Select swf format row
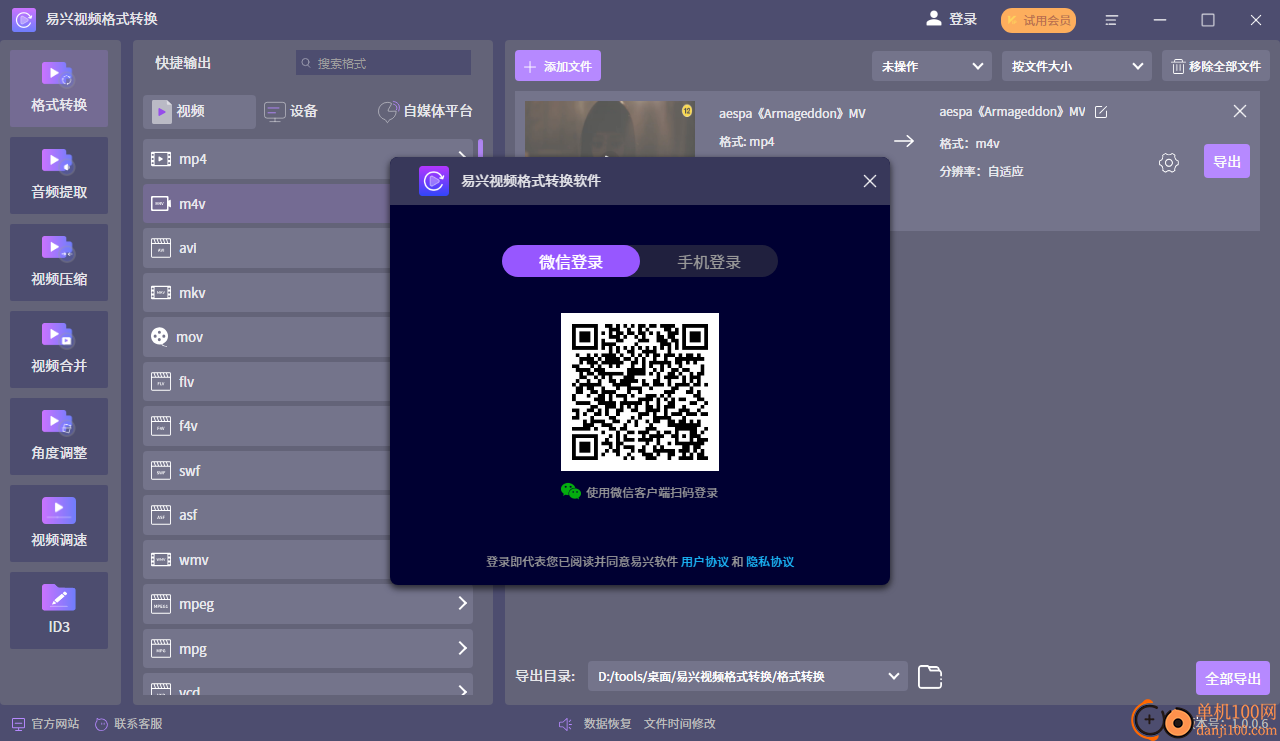Image resolution: width=1280 pixels, height=741 pixels. pos(308,471)
